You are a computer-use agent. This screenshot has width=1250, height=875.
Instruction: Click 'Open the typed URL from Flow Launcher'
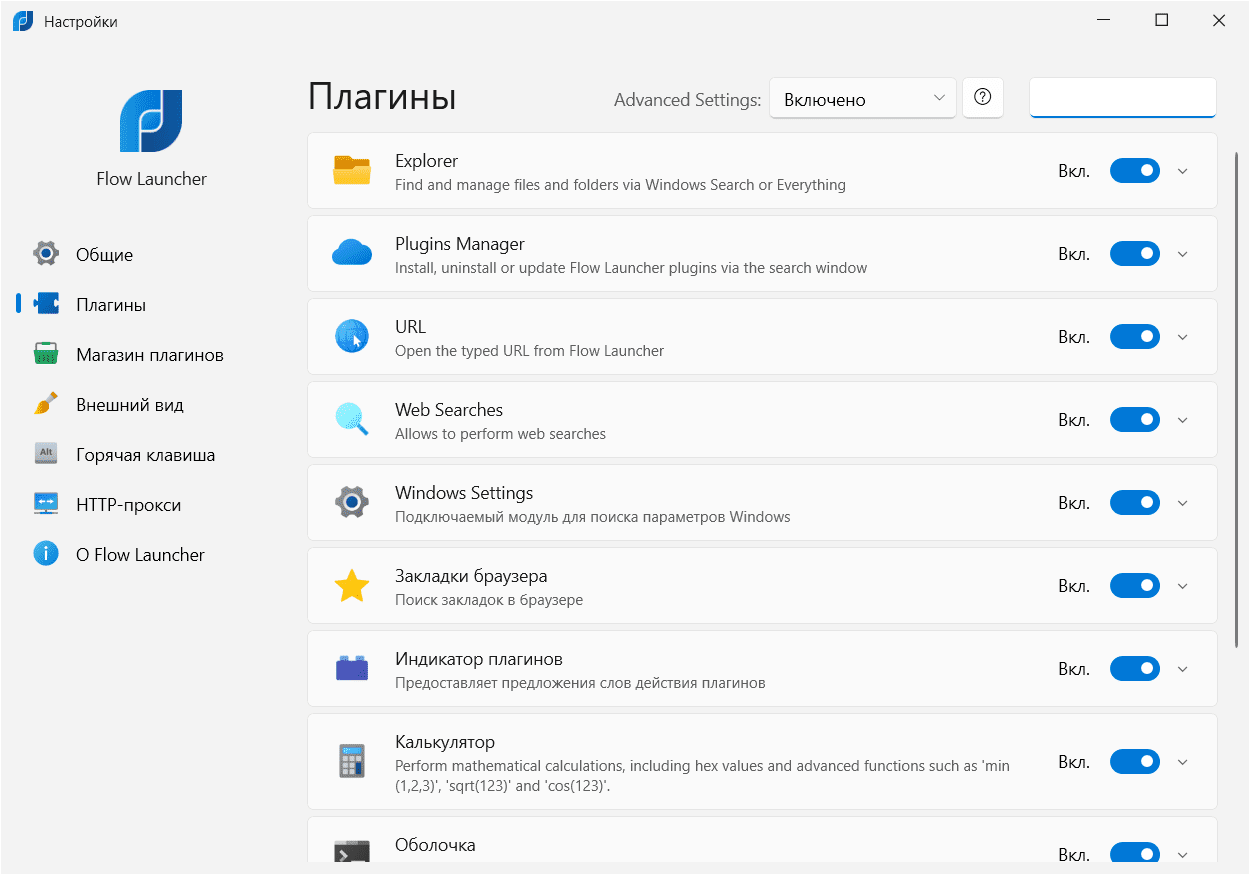529,351
